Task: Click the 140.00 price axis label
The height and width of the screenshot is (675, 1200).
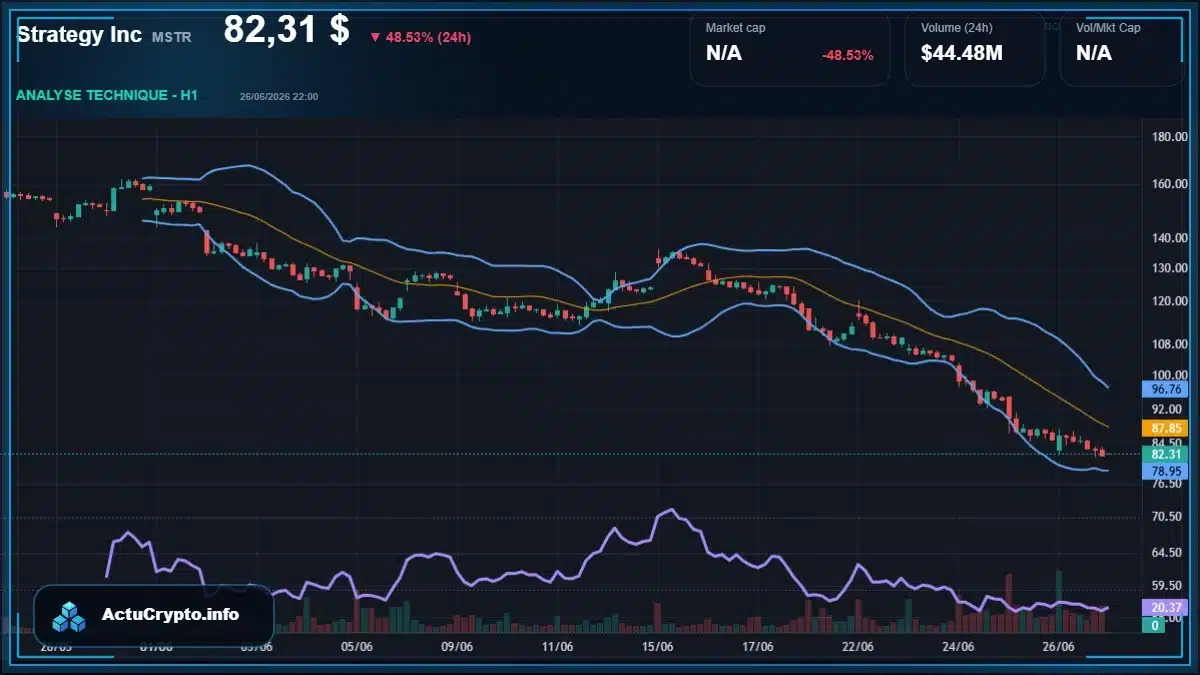Action: tap(1169, 238)
